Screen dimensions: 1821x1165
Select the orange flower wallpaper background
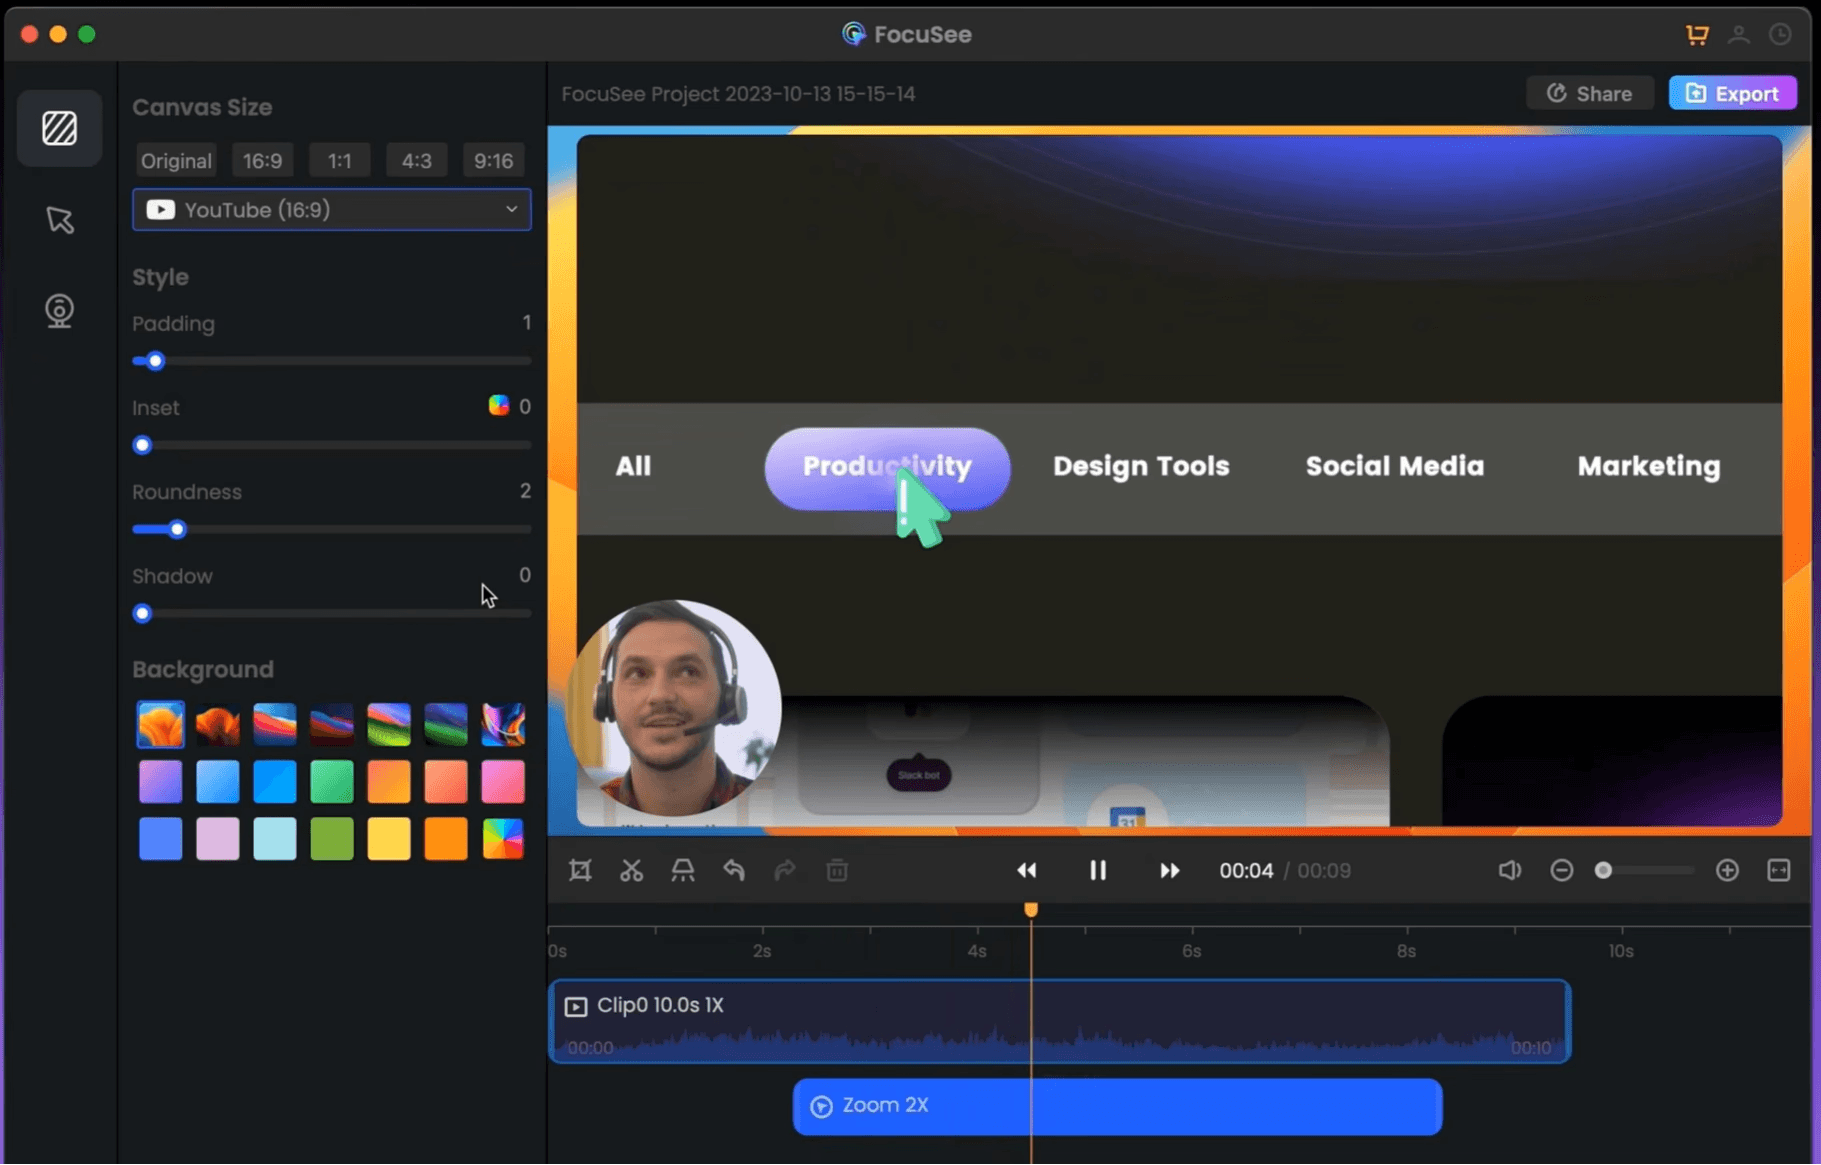(x=160, y=724)
